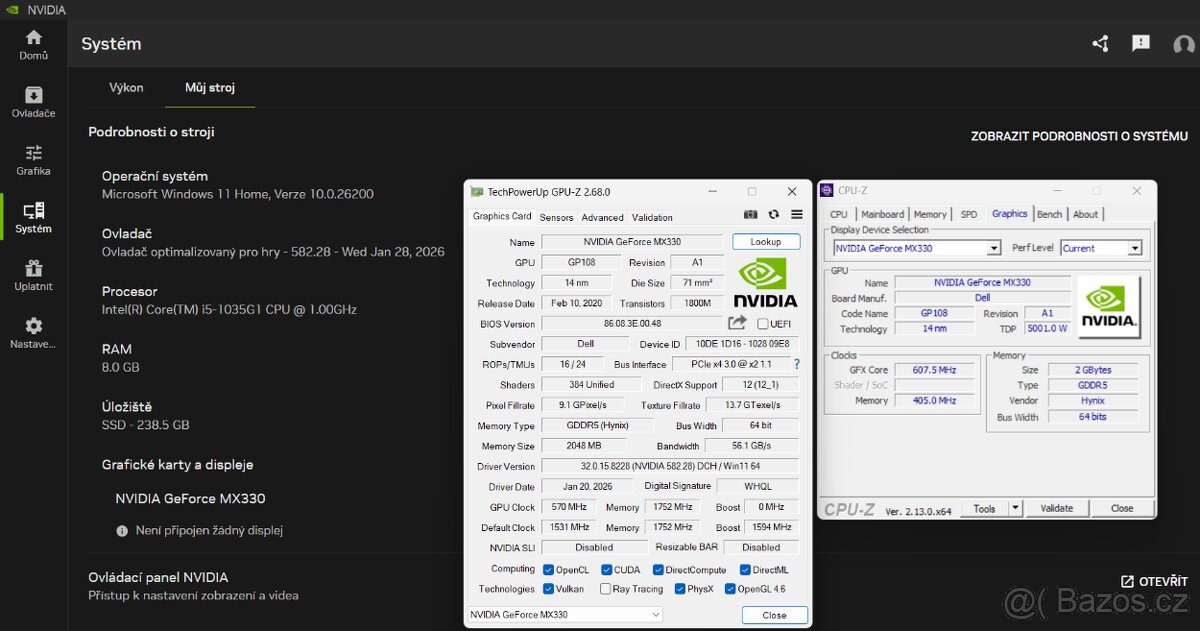Toggle OpenGL 4.6 checkbox in GPU-Z
The width and height of the screenshot is (1200, 631).
[x=728, y=590]
